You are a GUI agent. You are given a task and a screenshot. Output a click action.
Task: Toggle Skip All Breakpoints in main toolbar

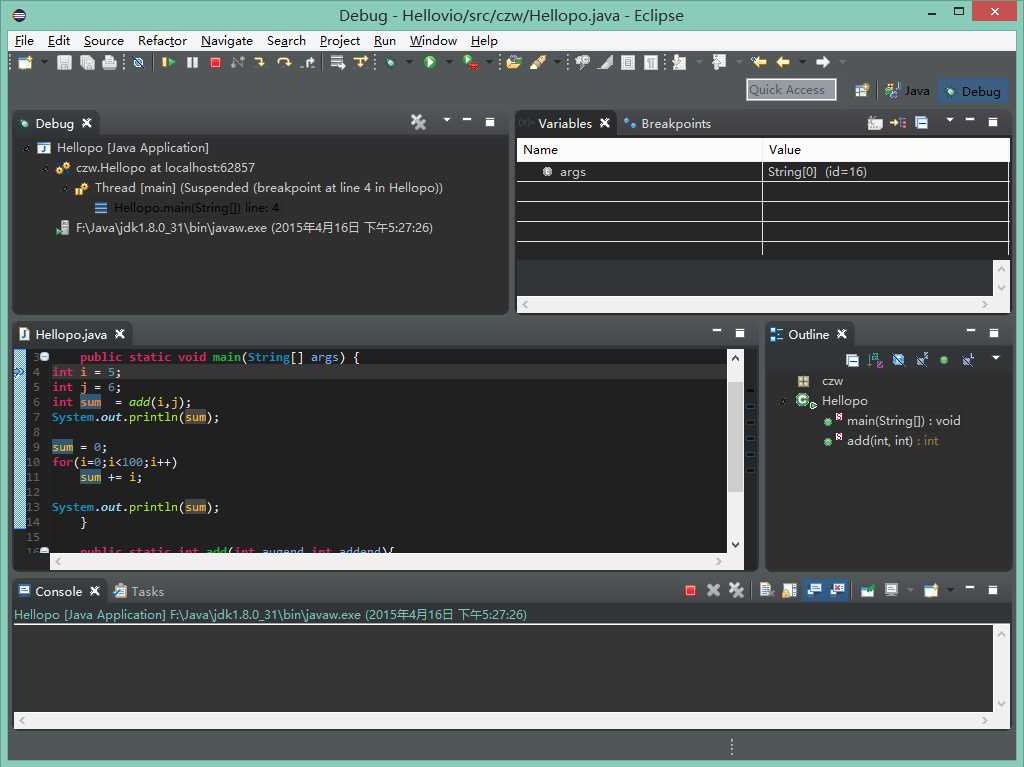[x=138, y=63]
